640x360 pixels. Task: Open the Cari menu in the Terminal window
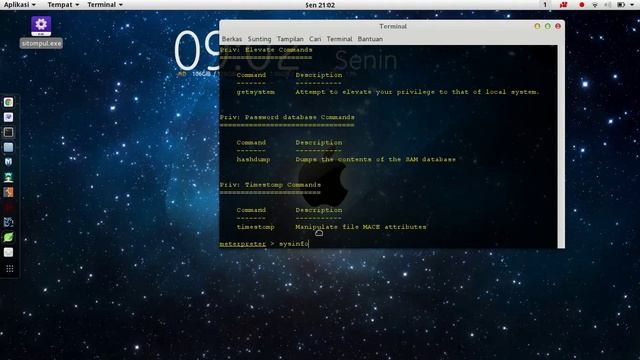click(x=315, y=39)
